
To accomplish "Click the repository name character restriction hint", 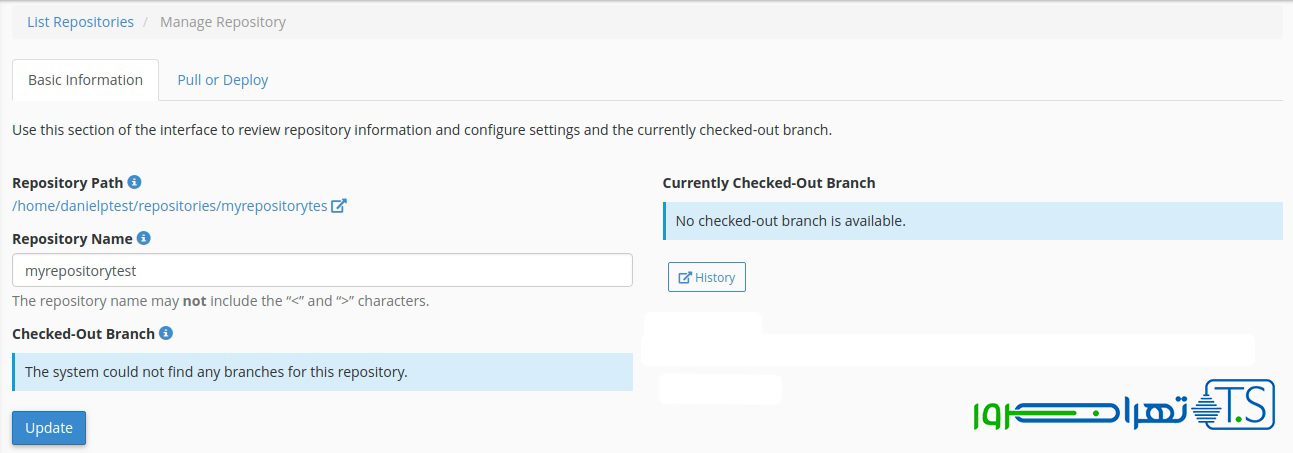I will pyautogui.click(x=220, y=301).
